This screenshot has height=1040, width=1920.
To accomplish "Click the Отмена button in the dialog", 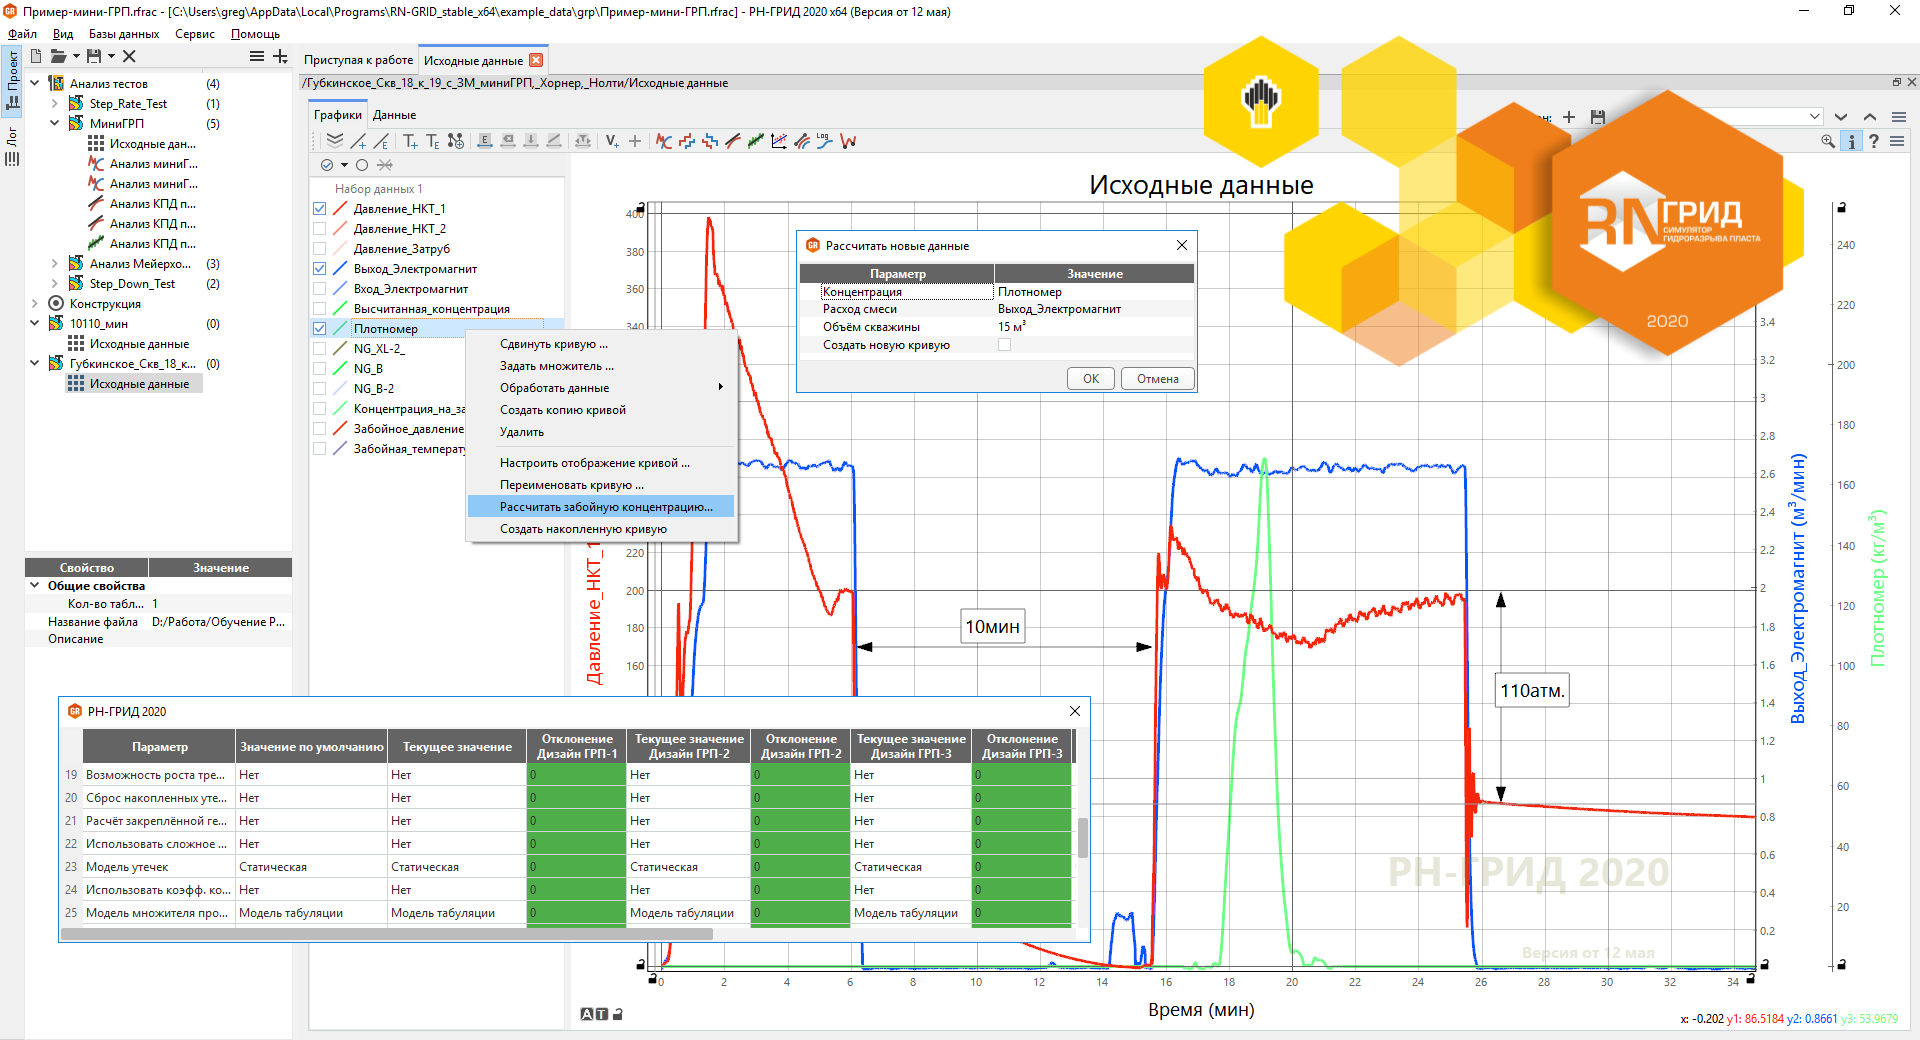I will 1157,378.
